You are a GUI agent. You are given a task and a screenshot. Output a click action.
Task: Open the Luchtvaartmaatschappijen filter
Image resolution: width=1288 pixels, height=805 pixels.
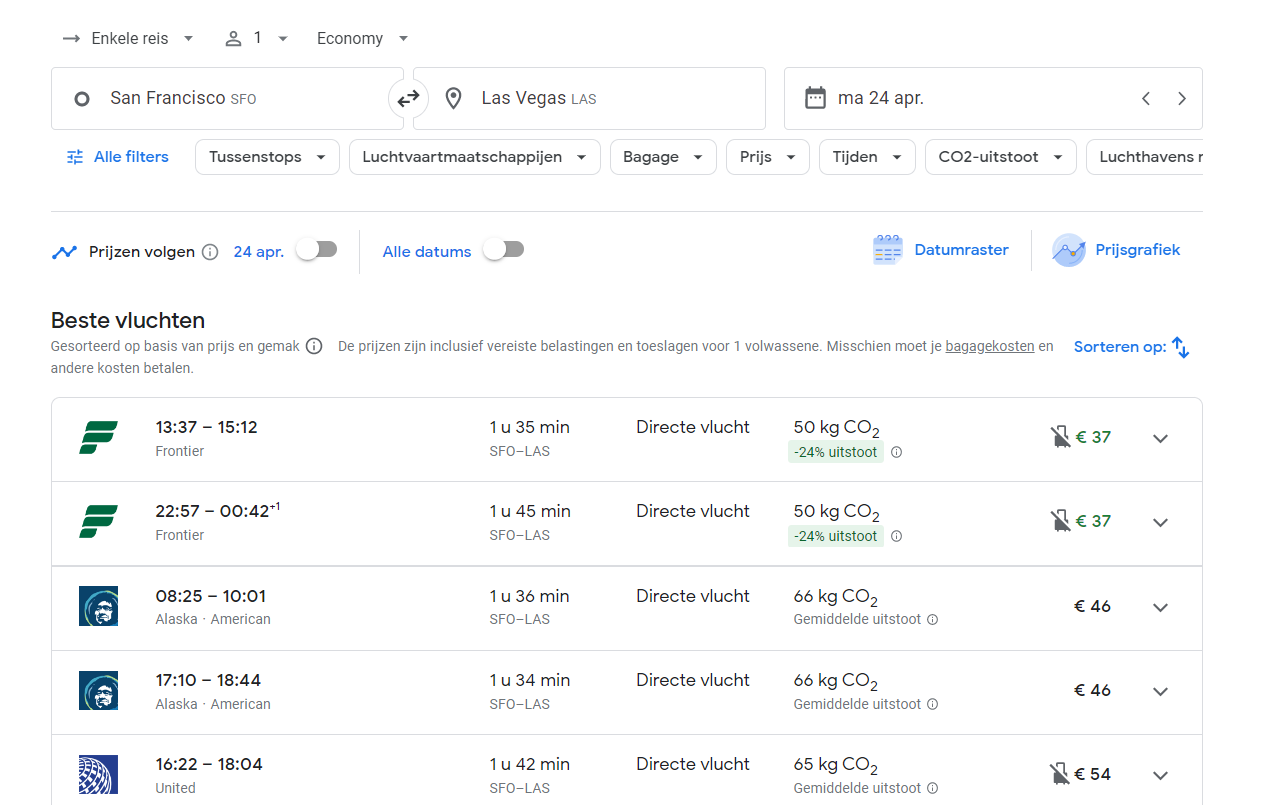tap(474, 157)
